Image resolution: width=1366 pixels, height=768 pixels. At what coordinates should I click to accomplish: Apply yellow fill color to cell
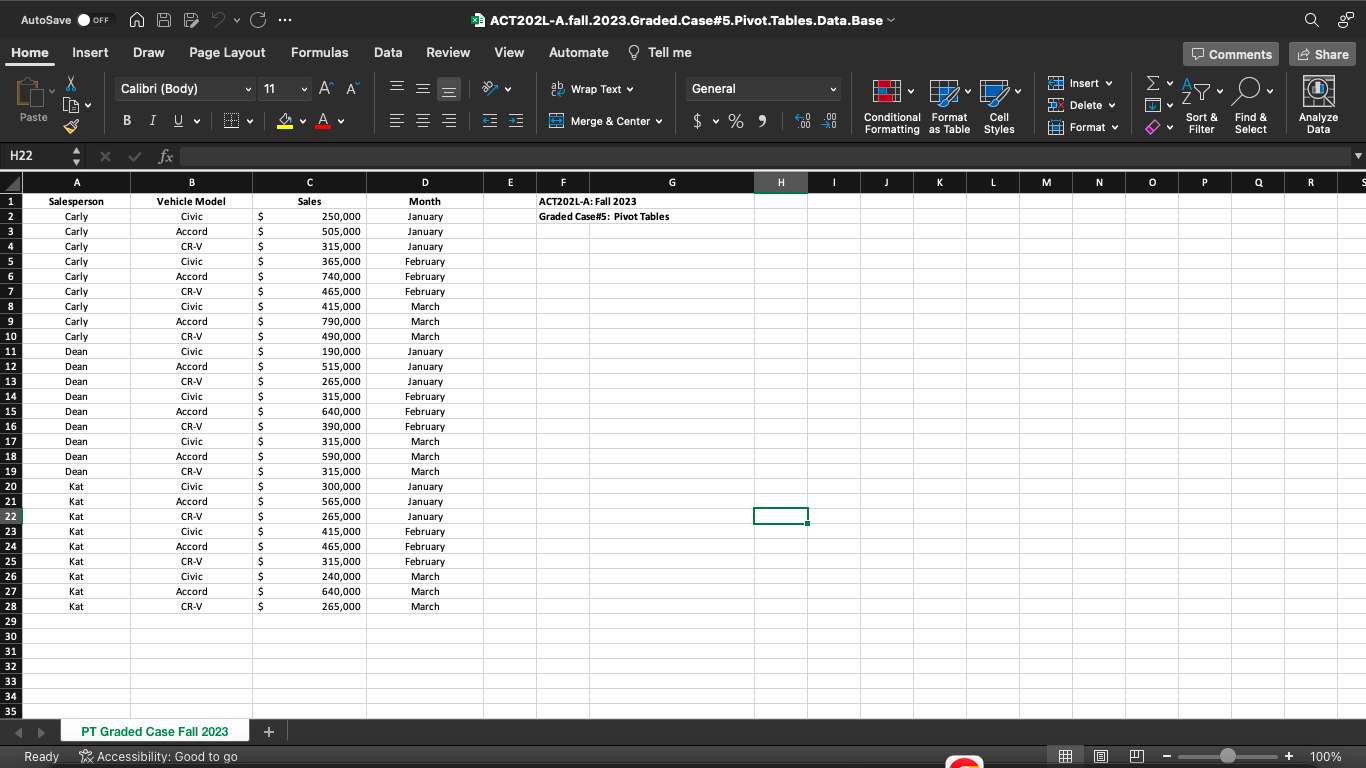click(x=285, y=121)
